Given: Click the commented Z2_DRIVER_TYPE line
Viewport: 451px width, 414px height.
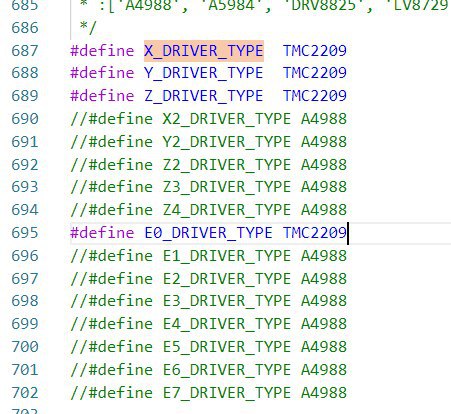Looking at the screenshot, I should tap(209, 165).
